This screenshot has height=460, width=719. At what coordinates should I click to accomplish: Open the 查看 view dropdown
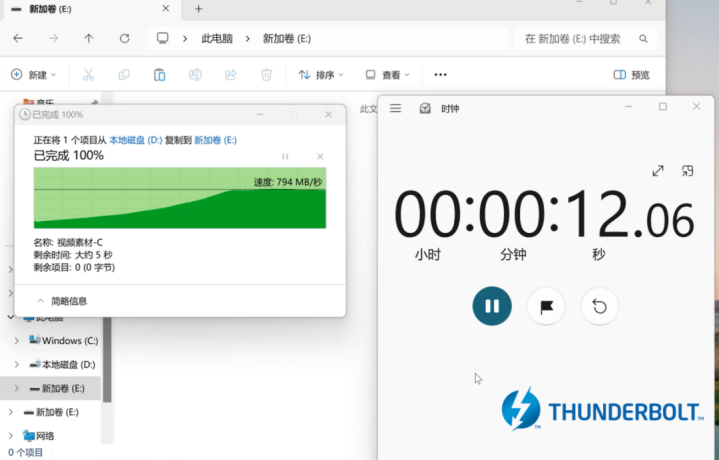coord(388,75)
